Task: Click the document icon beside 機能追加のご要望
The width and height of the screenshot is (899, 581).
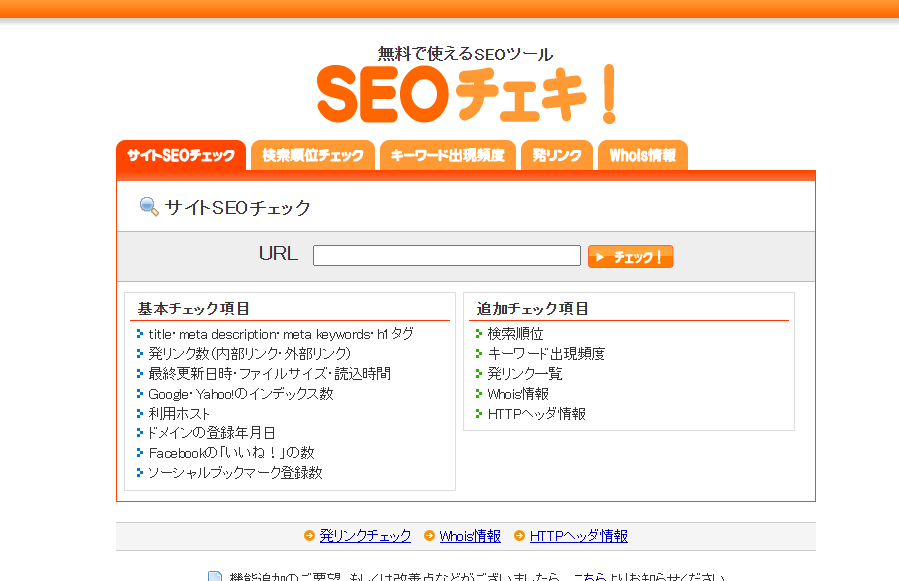Action: 214,576
